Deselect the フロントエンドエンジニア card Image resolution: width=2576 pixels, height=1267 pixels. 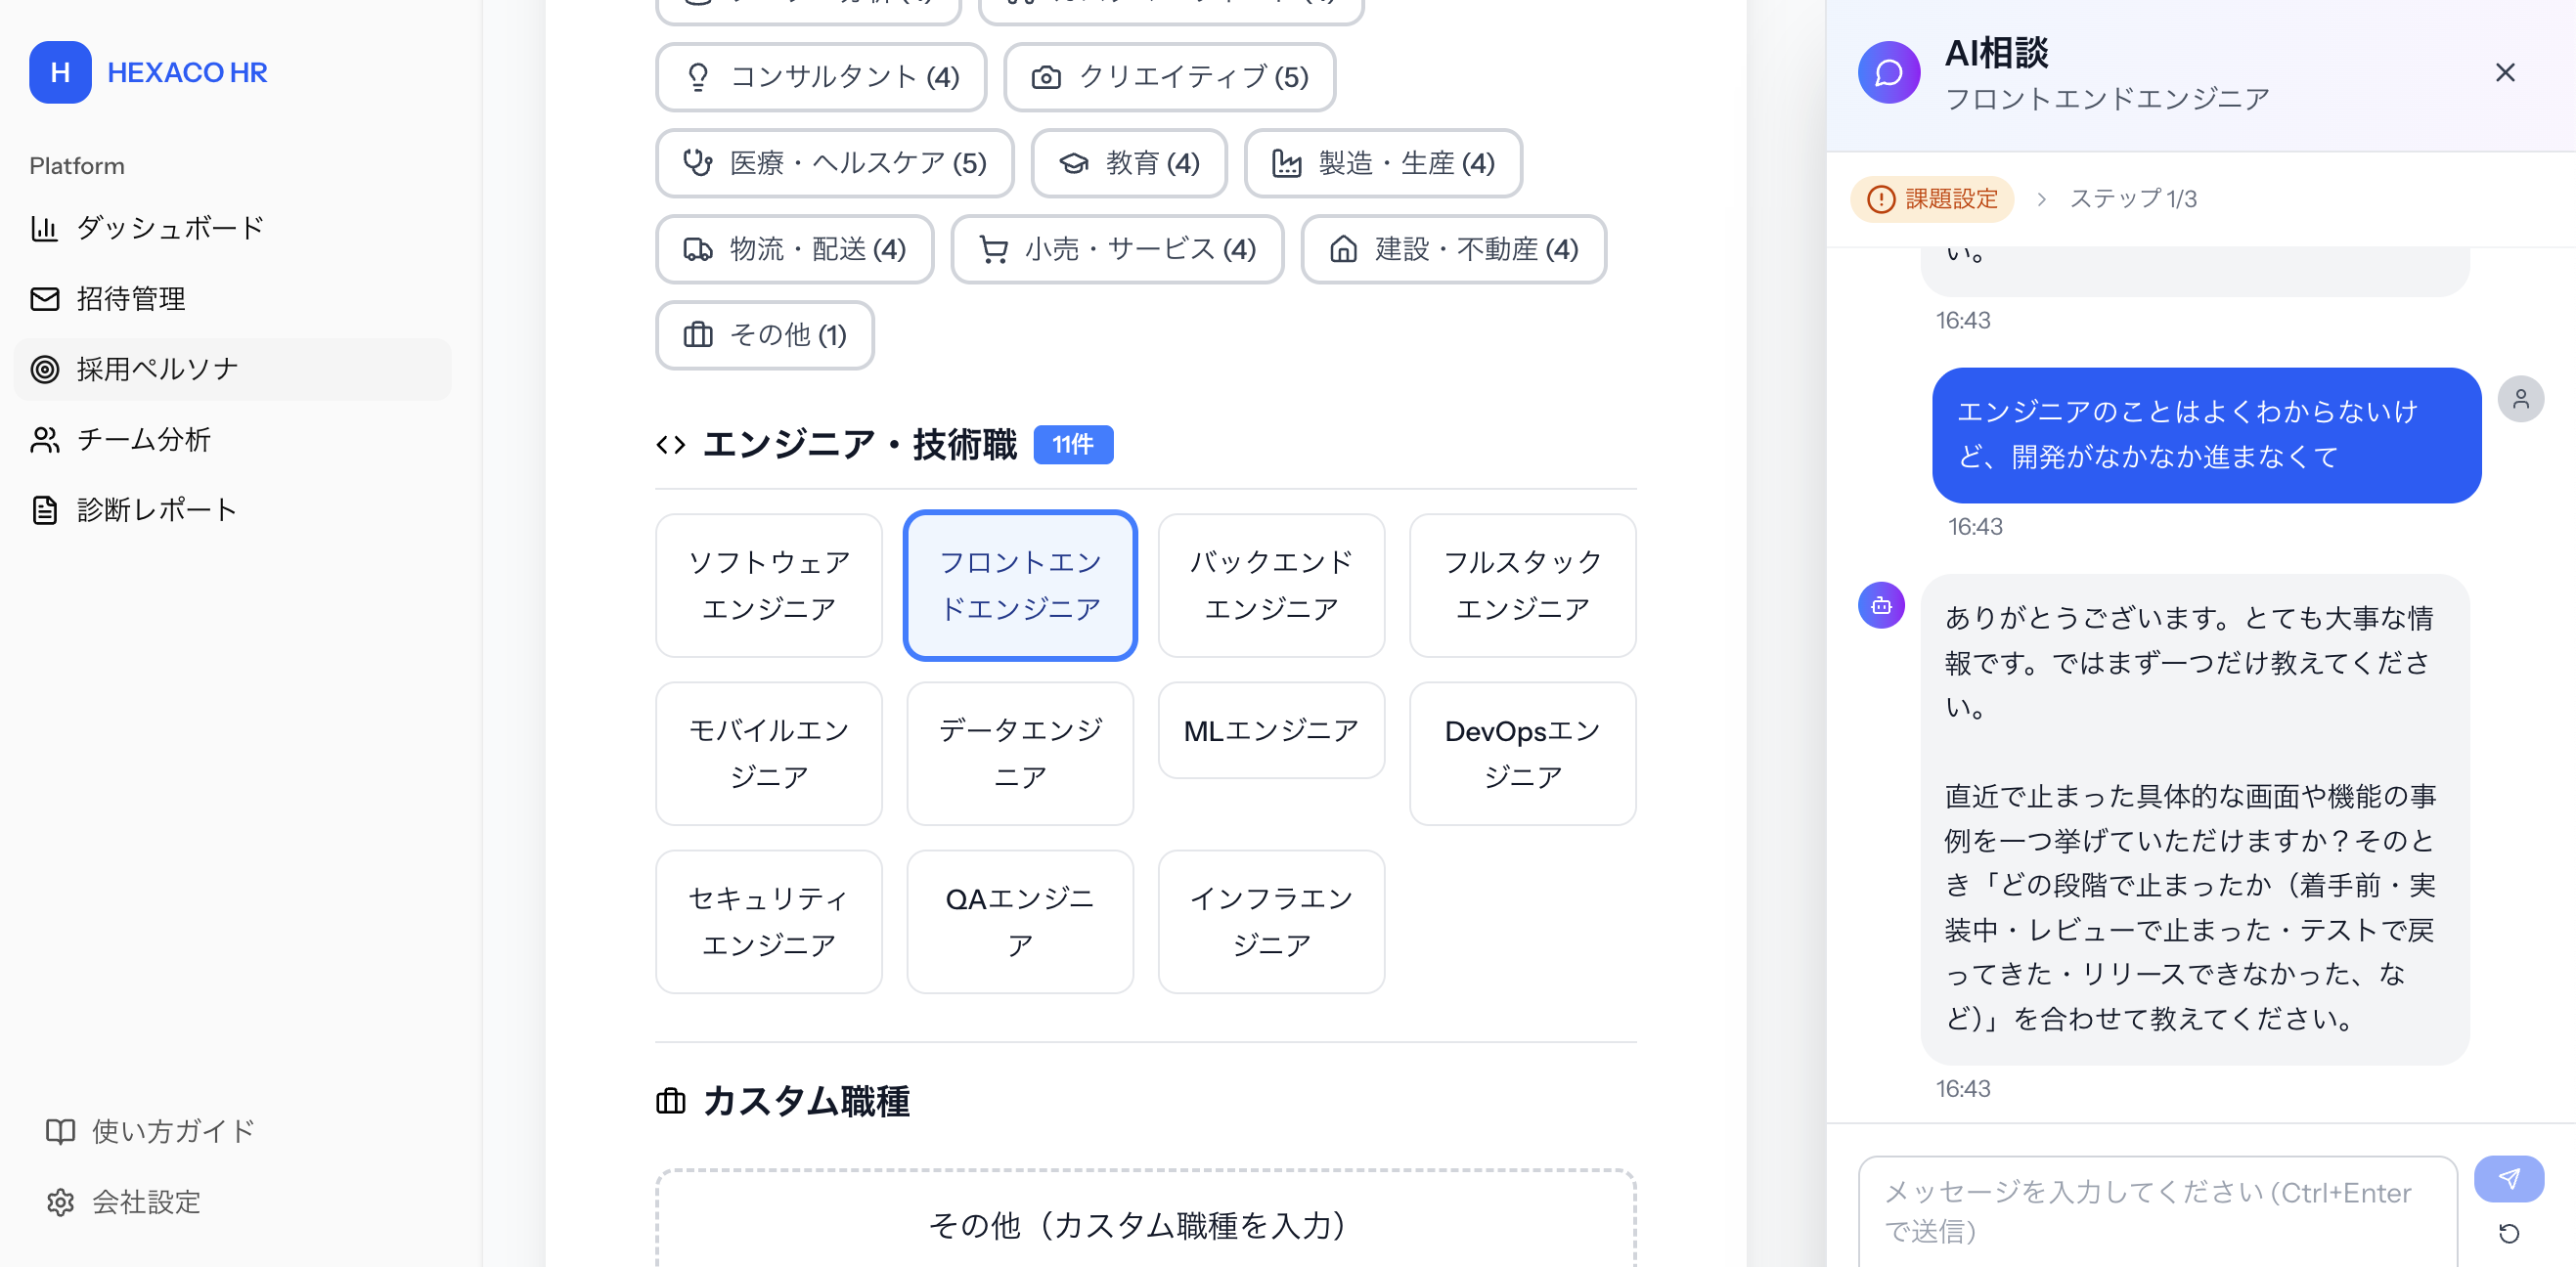click(x=1020, y=585)
